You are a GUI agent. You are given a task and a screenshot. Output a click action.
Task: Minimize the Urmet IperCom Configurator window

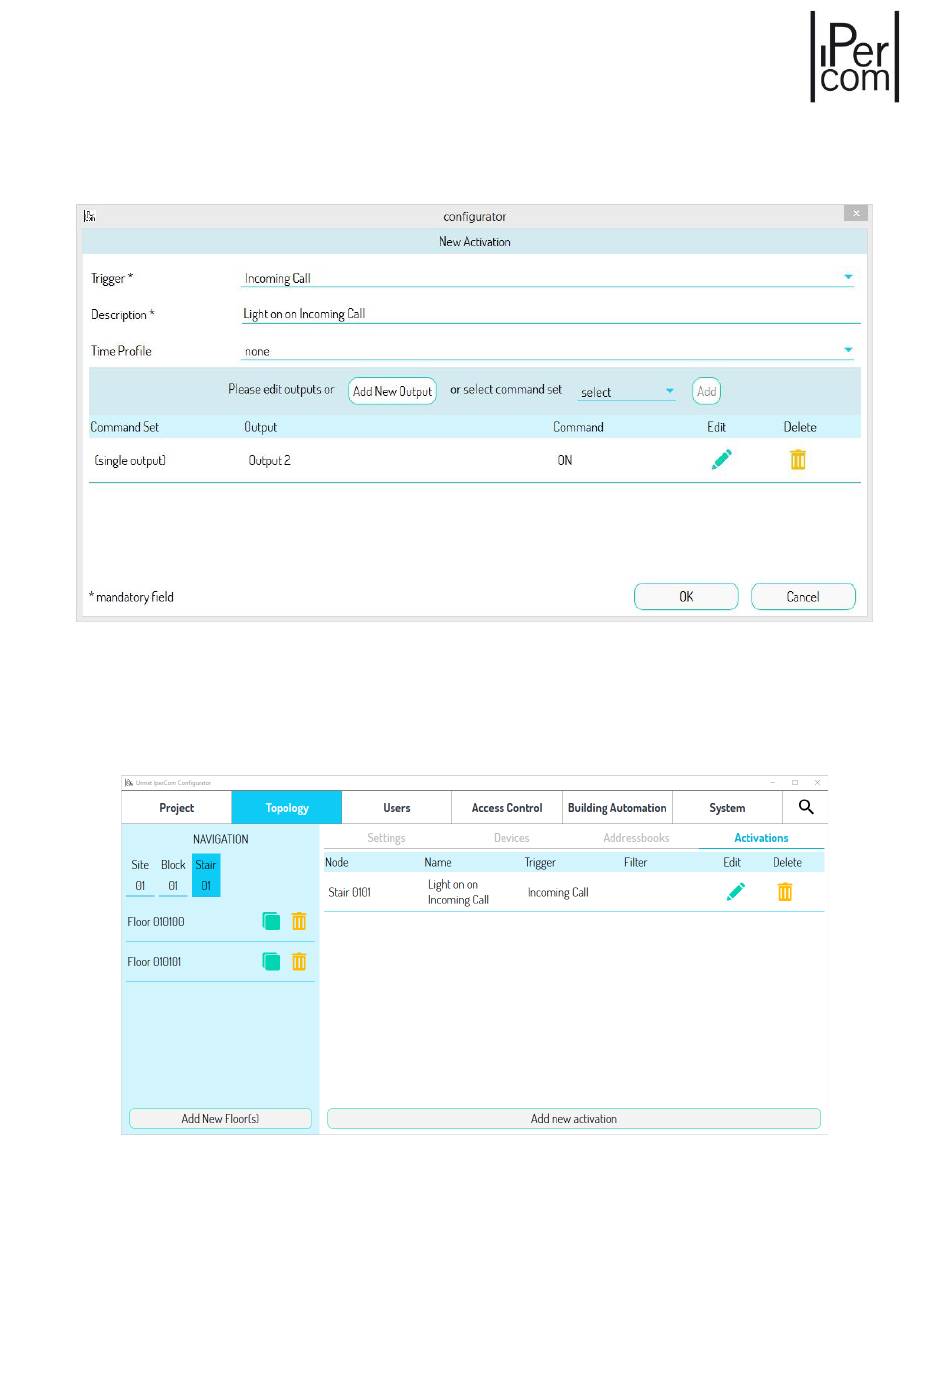click(x=773, y=782)
